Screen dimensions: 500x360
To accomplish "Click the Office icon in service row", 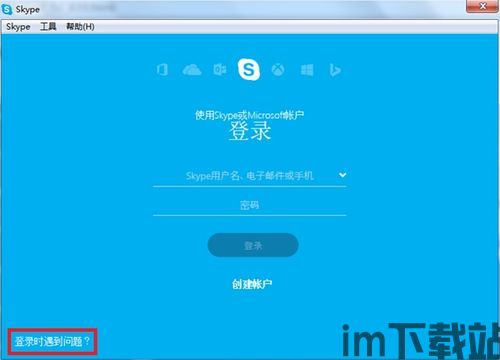I will point(162,70).
